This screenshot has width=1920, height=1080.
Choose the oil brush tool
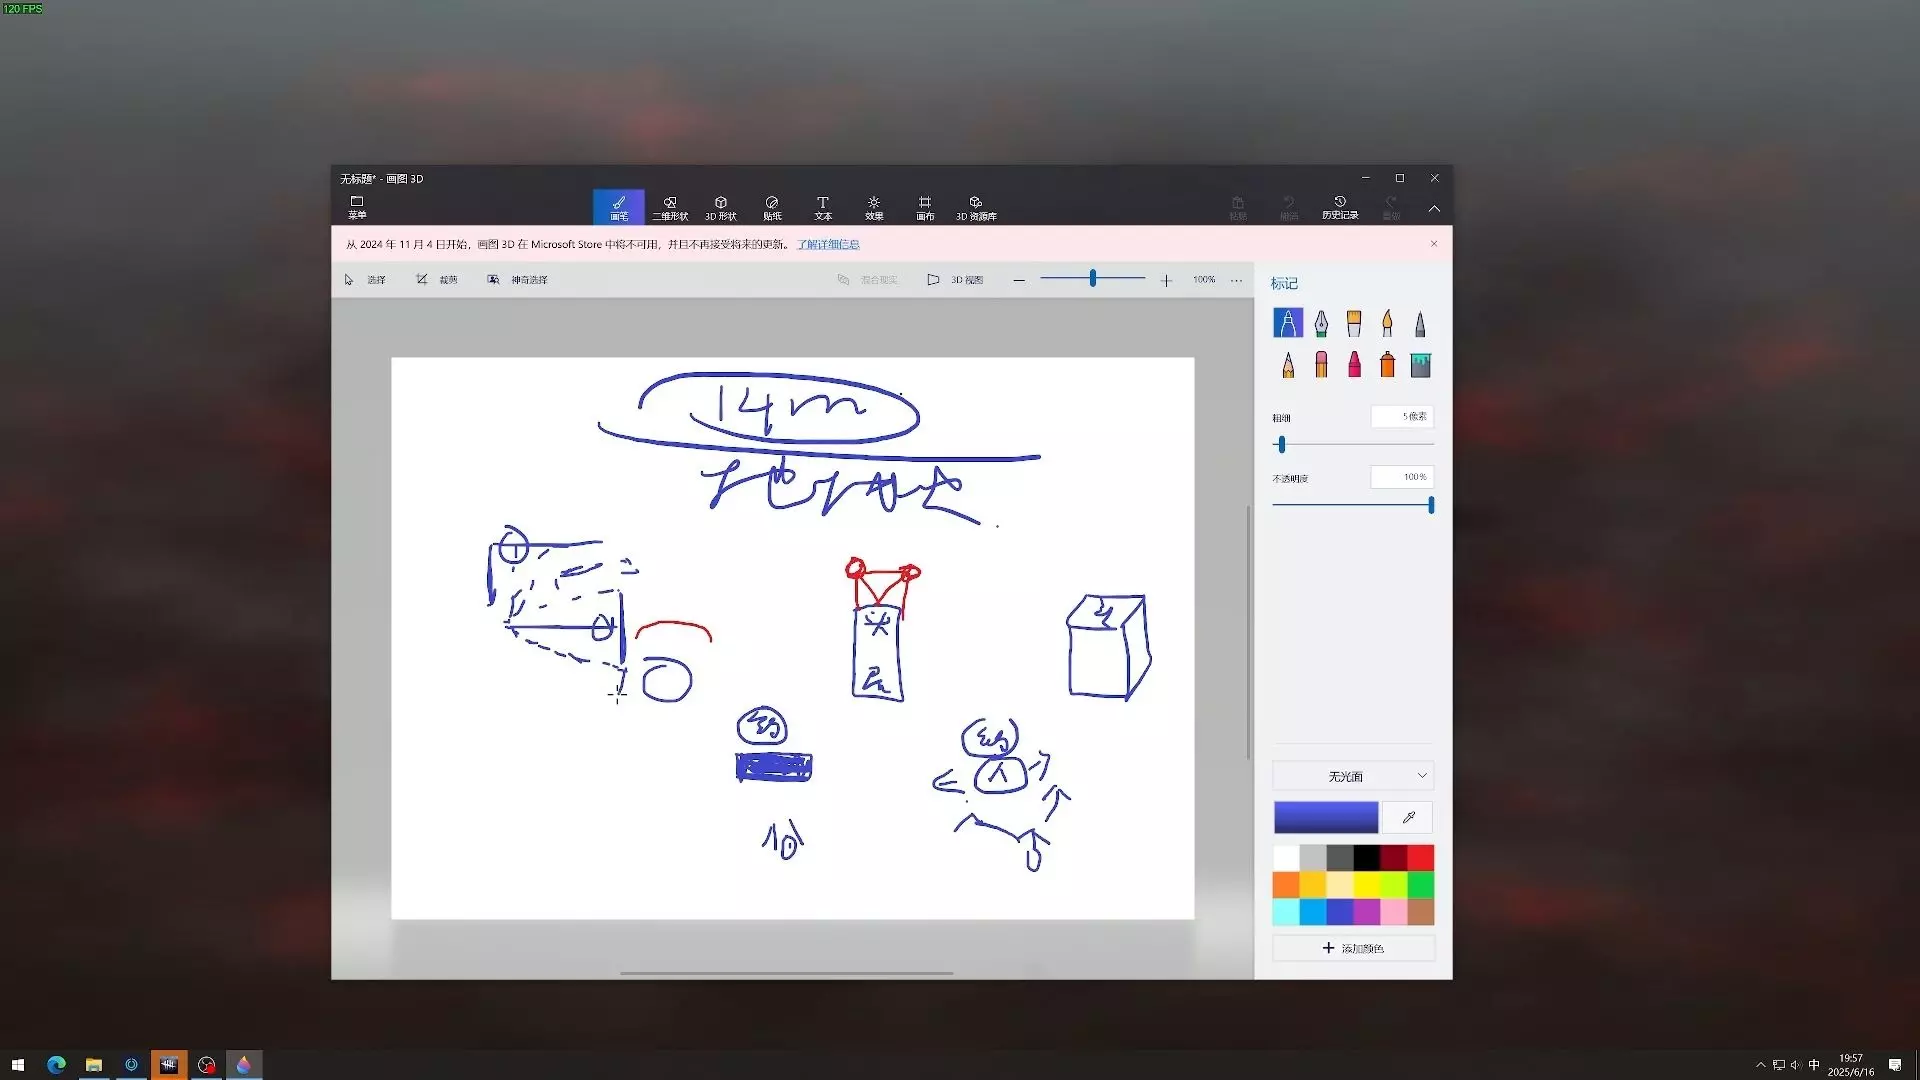click(1354, 323)
